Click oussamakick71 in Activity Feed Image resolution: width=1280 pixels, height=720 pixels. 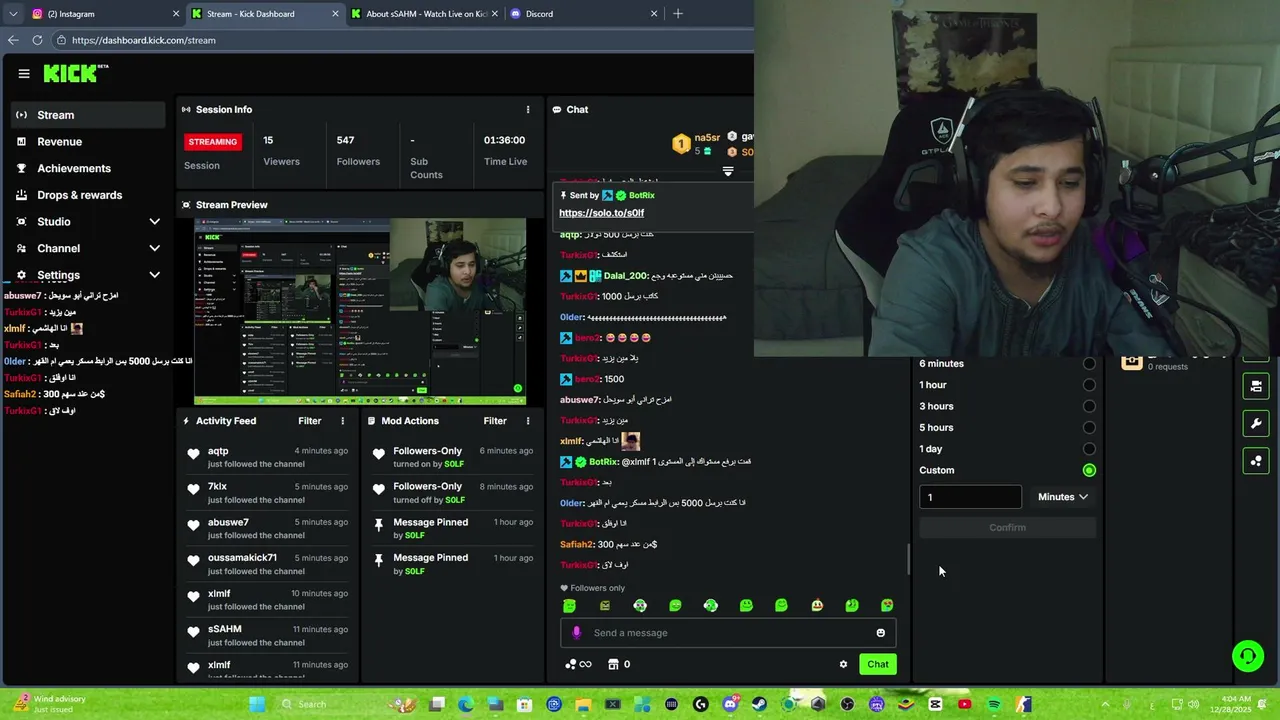[x=243, y=558]
